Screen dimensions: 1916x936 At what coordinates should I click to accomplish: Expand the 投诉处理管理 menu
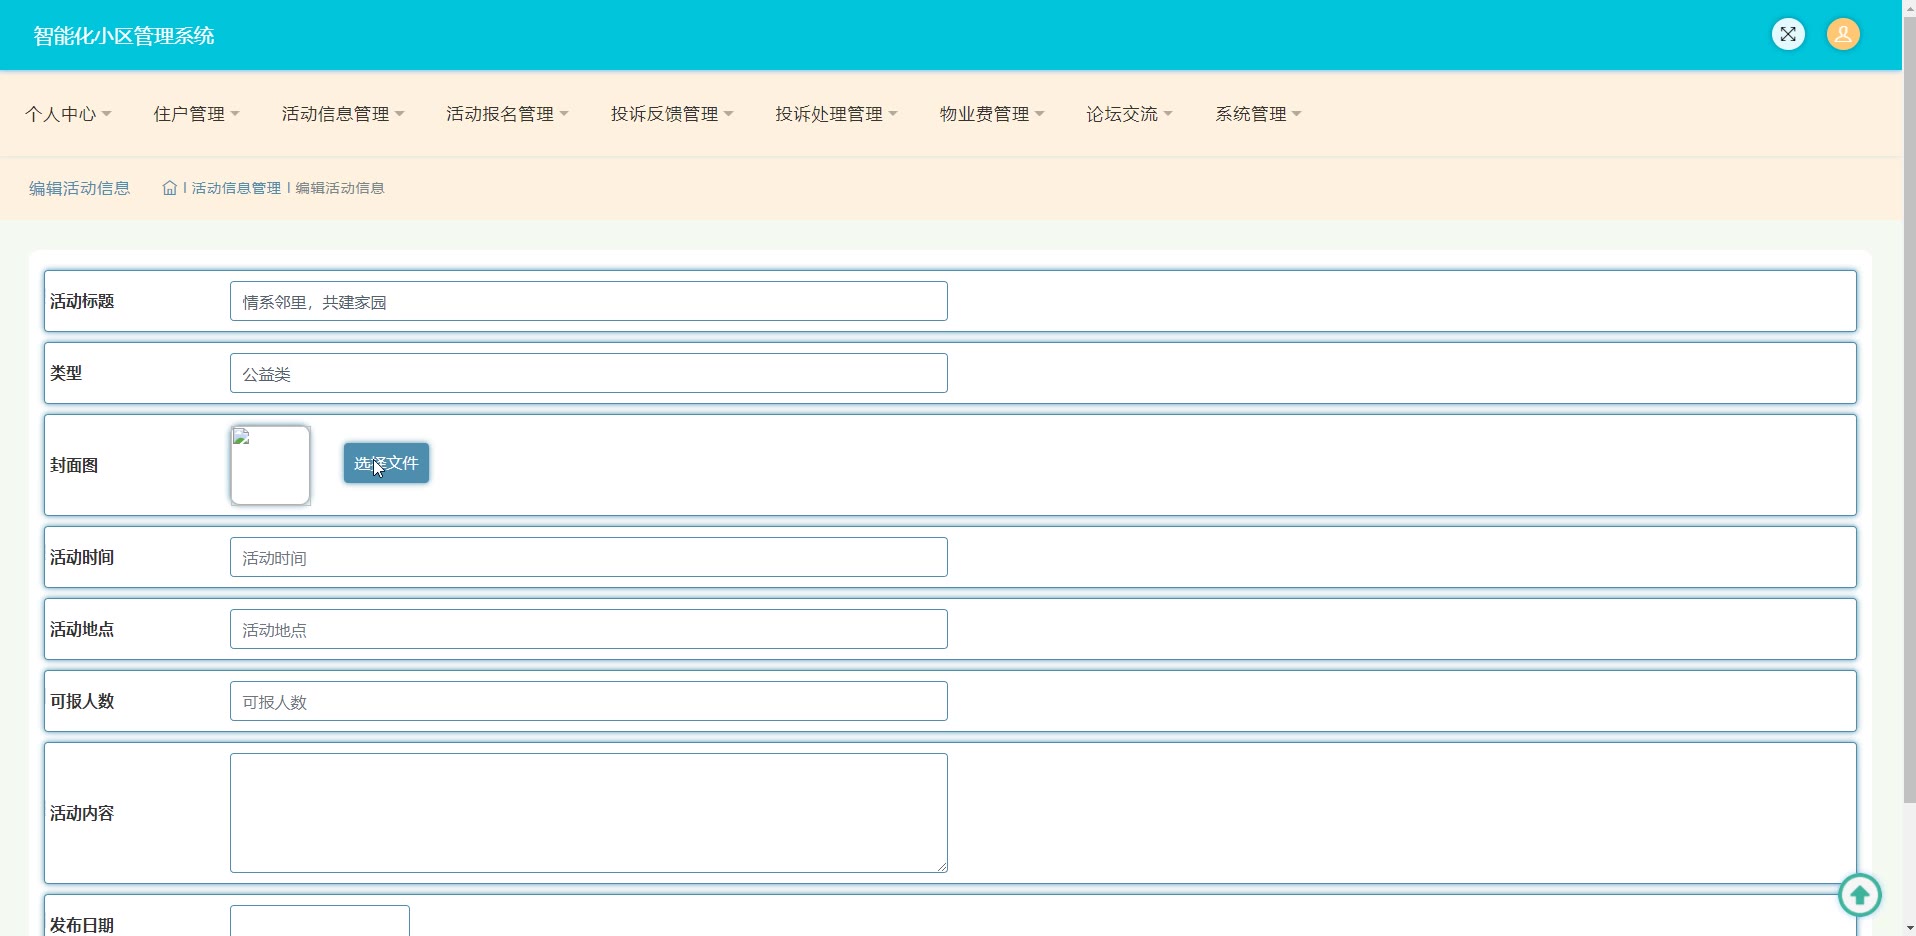click(x=836, y=114)
